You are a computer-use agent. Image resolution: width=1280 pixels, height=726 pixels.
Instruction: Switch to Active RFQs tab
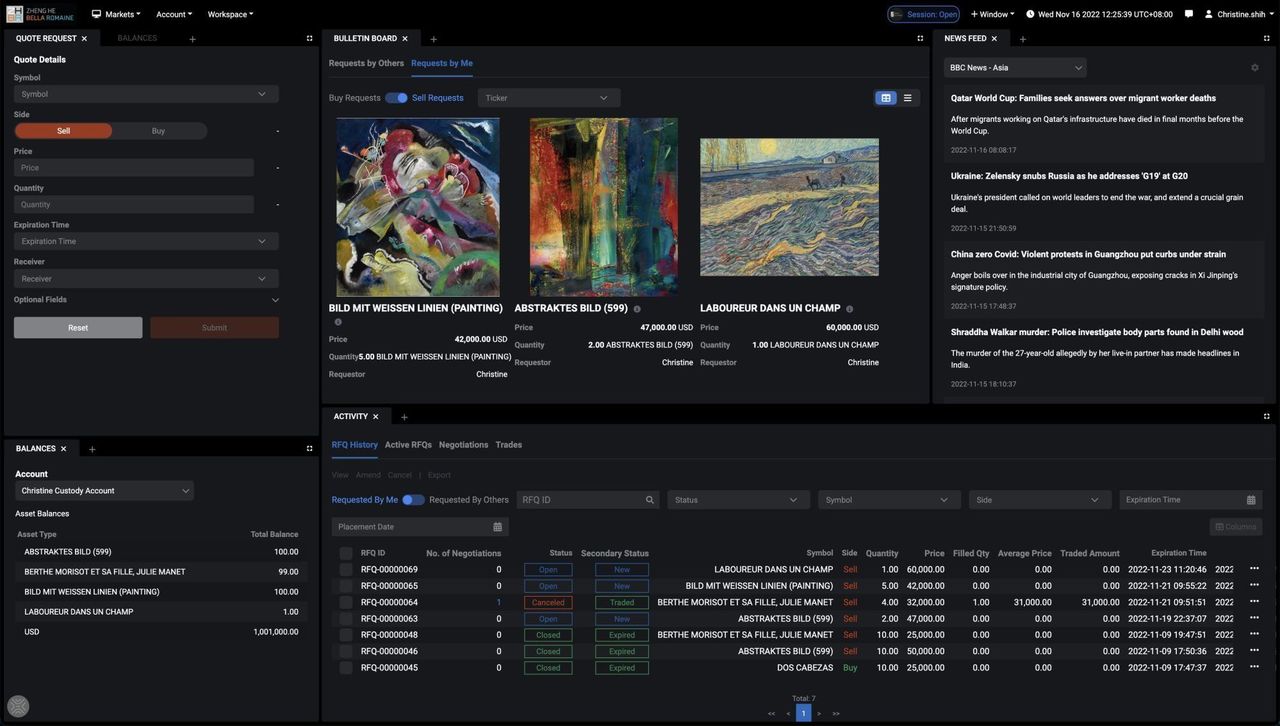[408, 445]
